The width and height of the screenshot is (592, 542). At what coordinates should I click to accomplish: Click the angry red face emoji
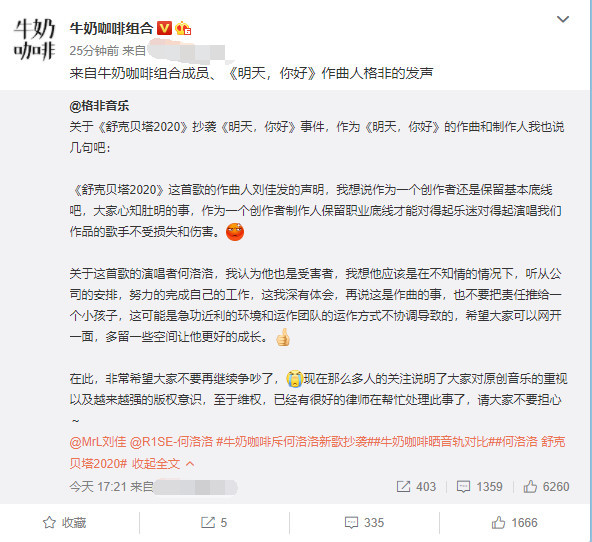235,232
